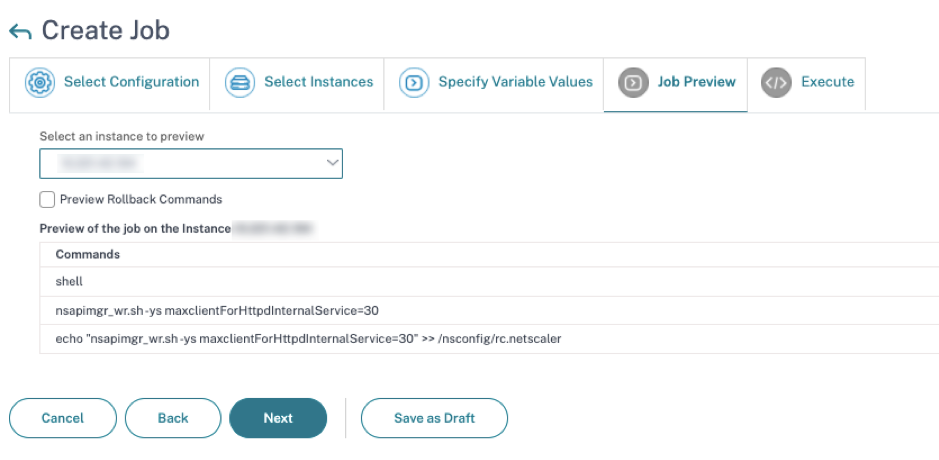Click the 'Select an instance to preview' label

(x=122, y=137)
